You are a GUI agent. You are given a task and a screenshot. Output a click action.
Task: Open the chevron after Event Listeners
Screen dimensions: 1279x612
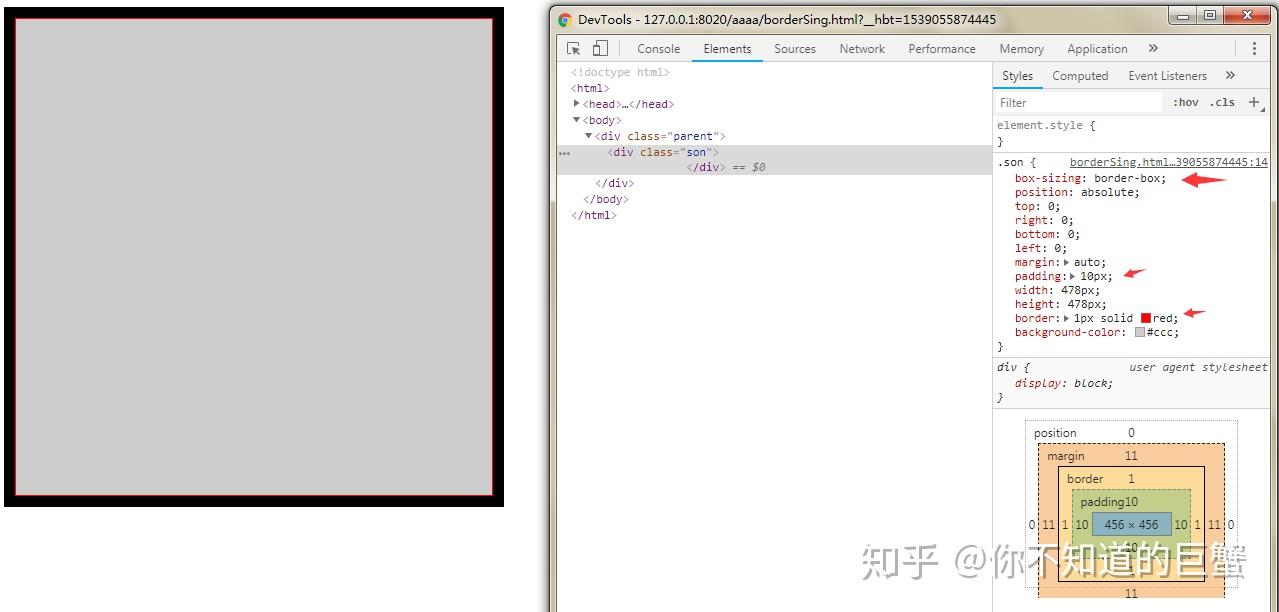click(x=1229, y=75)
